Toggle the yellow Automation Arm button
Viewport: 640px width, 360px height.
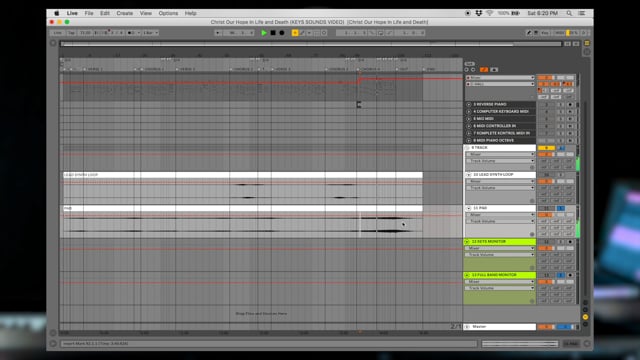tap(295, 33)
